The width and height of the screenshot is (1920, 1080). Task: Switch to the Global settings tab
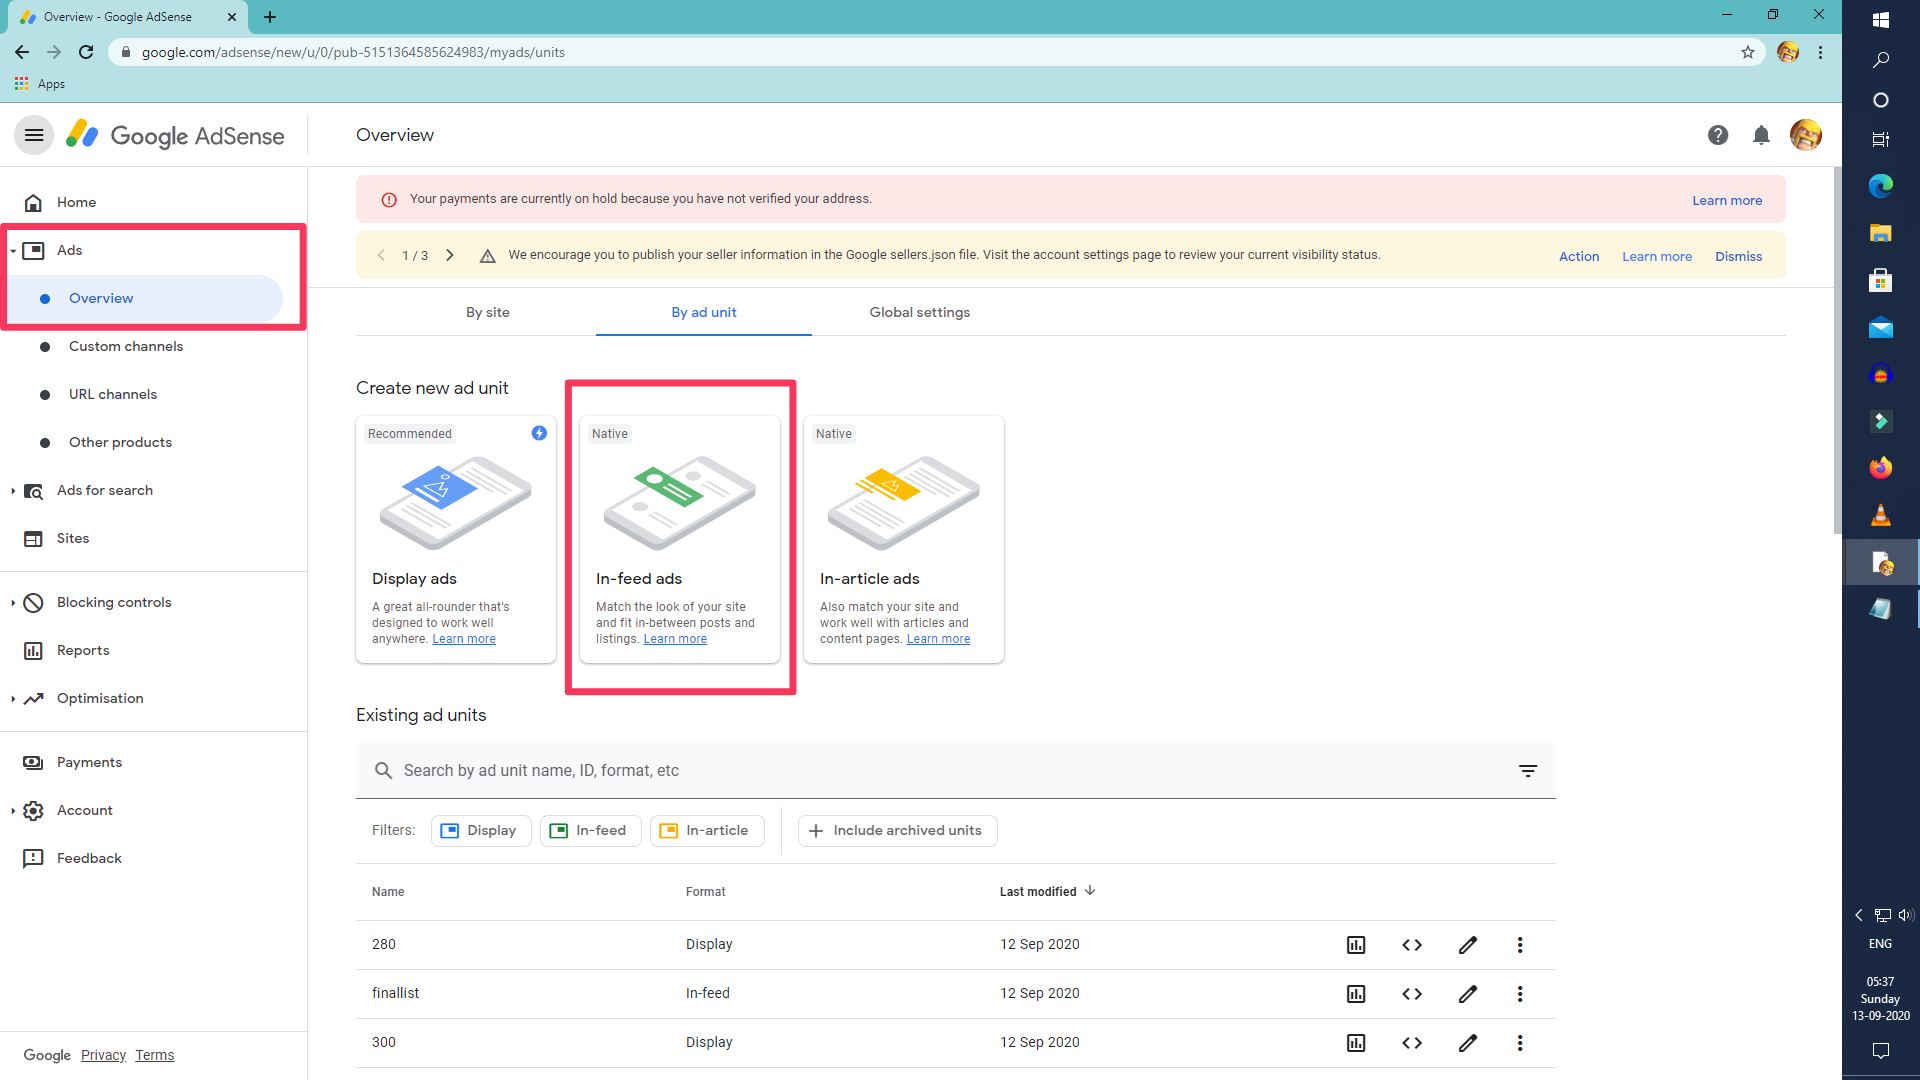pos(919,312)
